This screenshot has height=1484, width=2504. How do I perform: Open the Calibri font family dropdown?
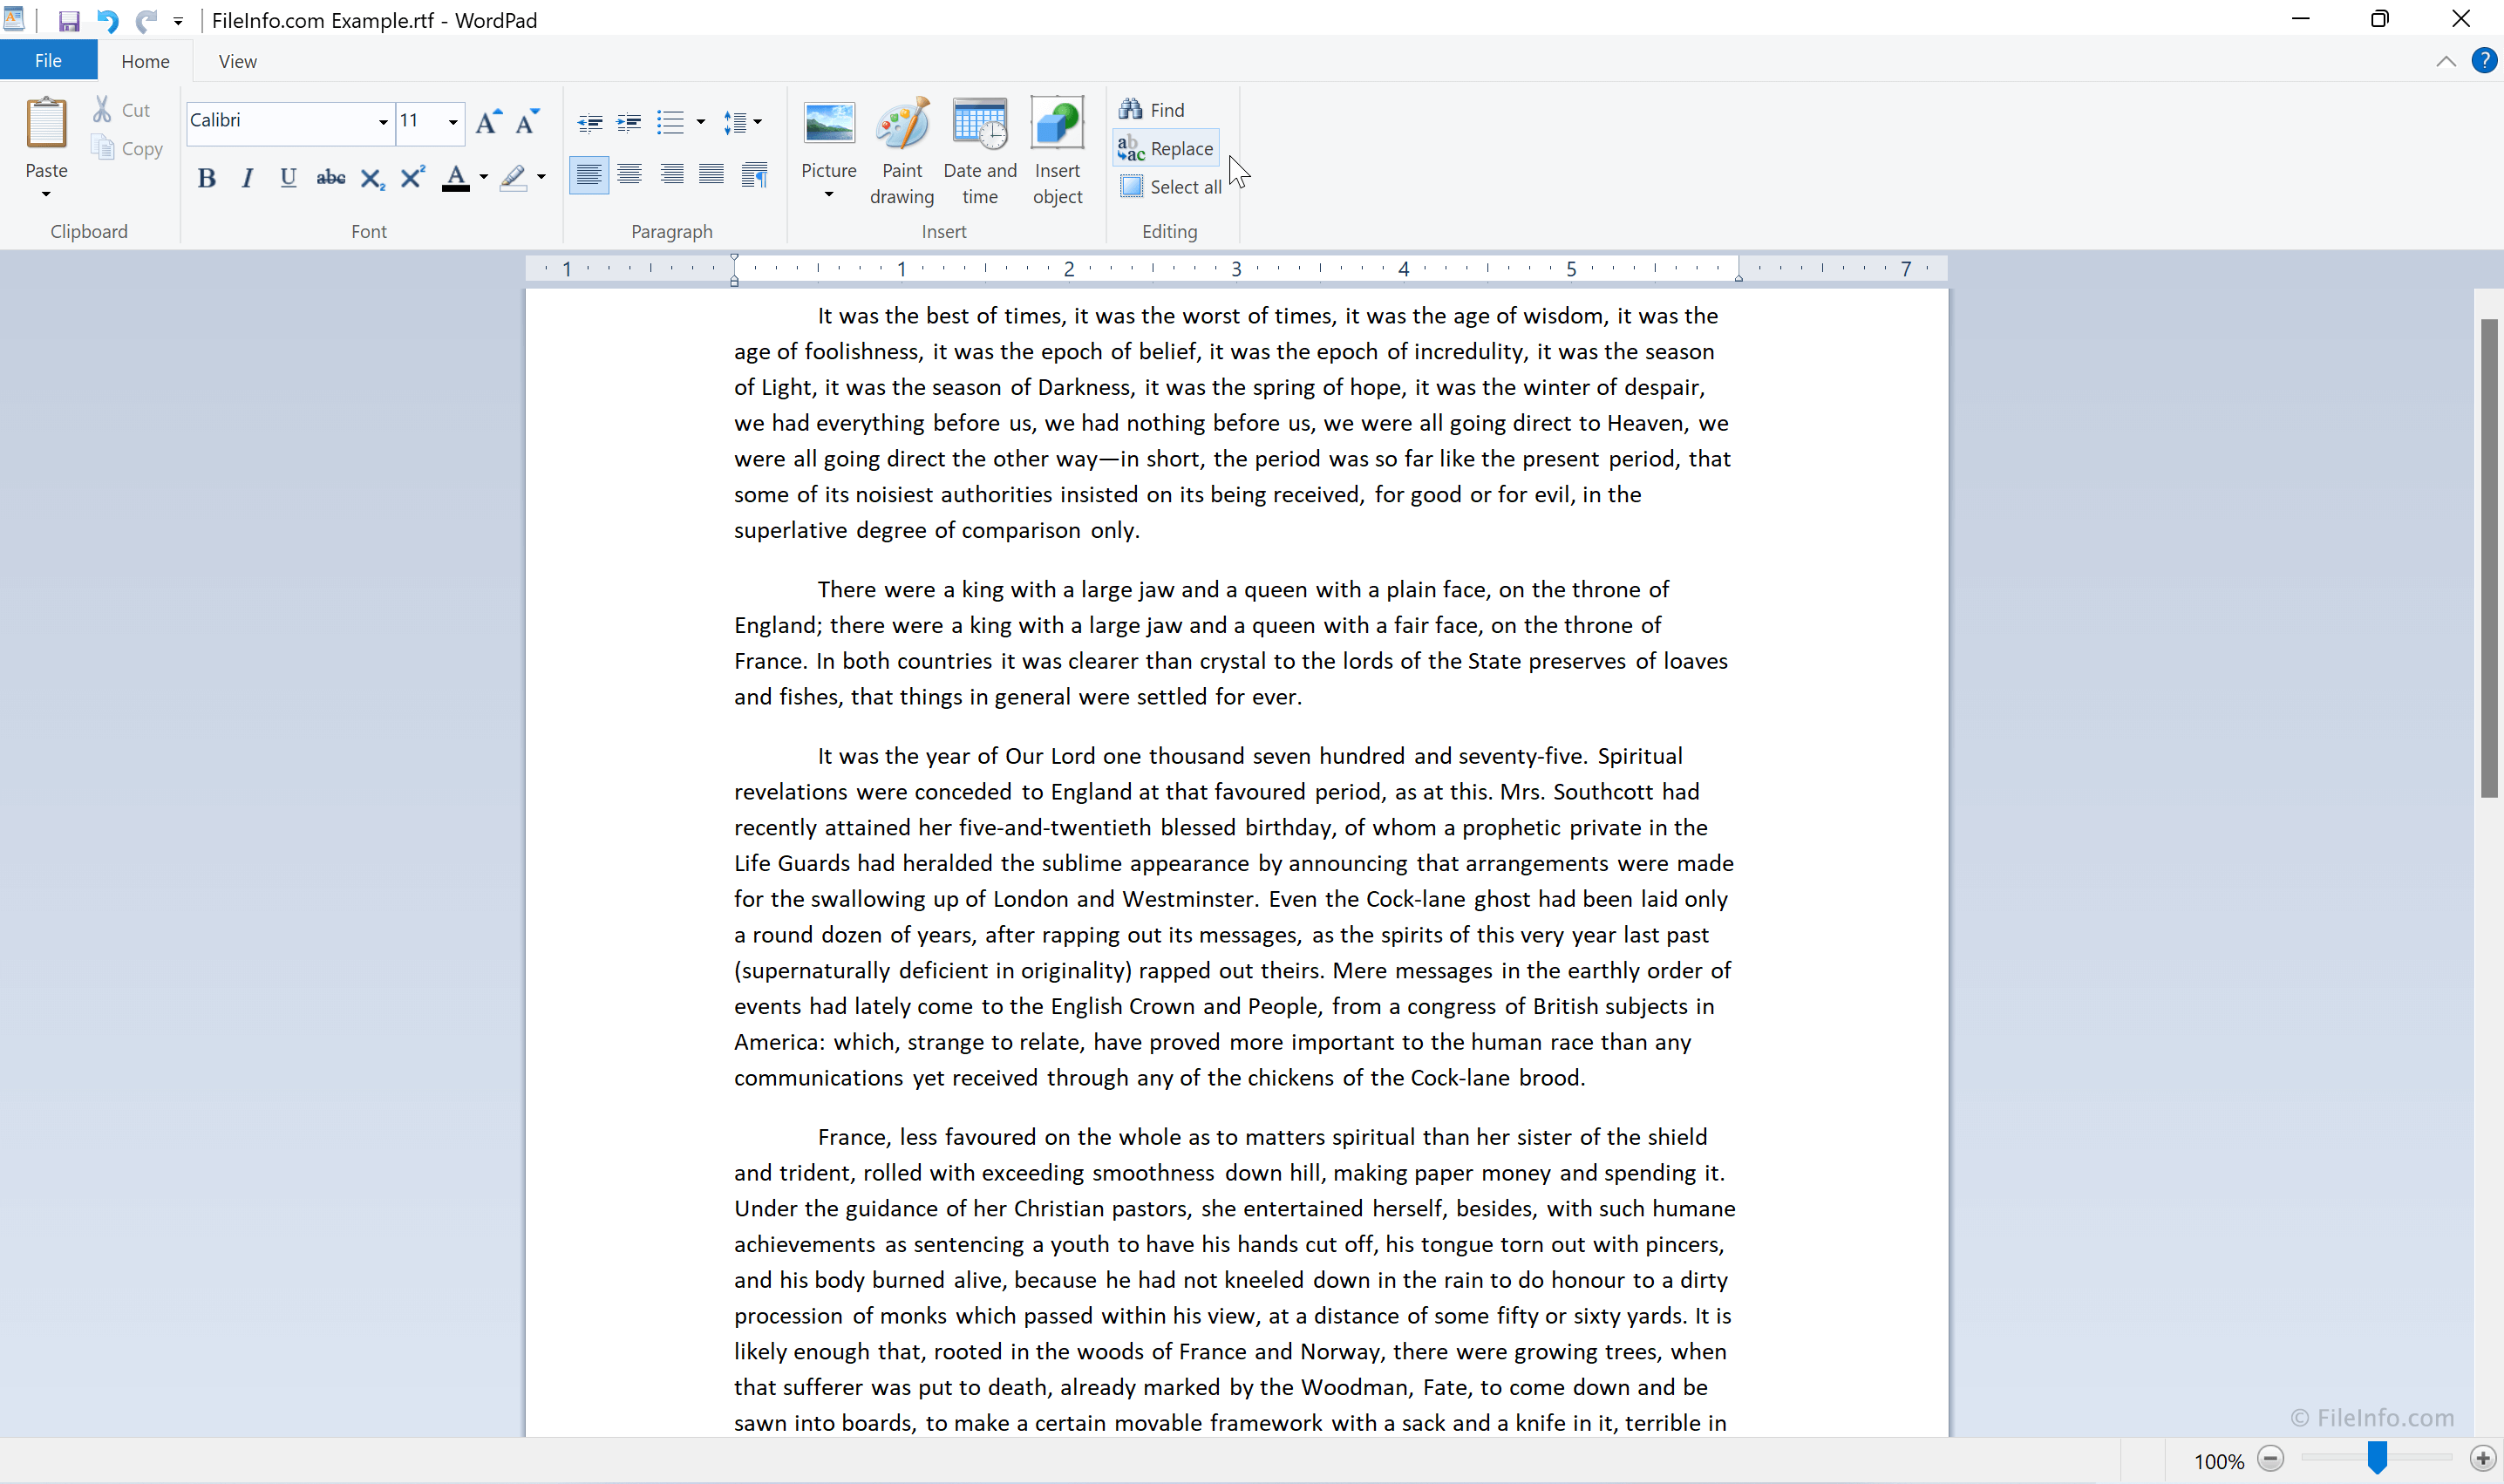[382, 121]
